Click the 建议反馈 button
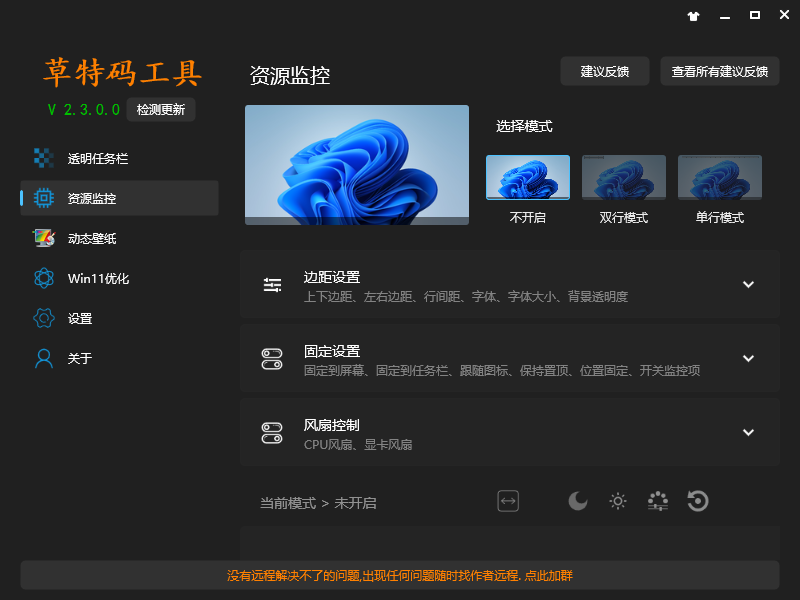Viewport: 800px width, 600px height. pos(605,71)
